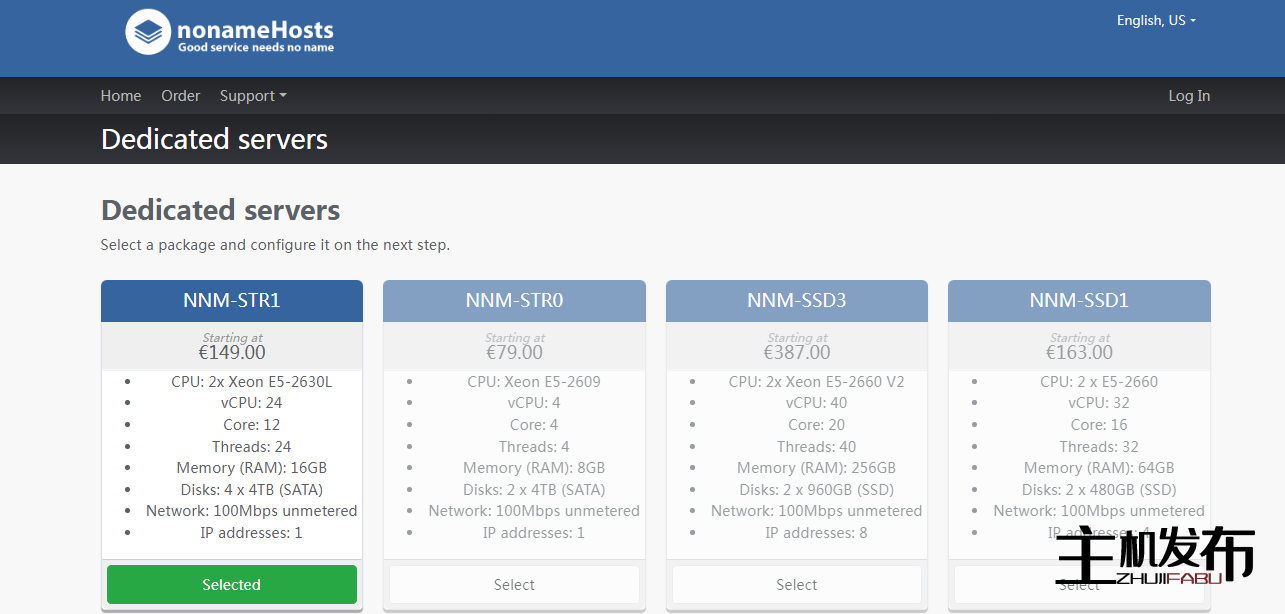Click the NNM-SSD1 package header

1079,300
